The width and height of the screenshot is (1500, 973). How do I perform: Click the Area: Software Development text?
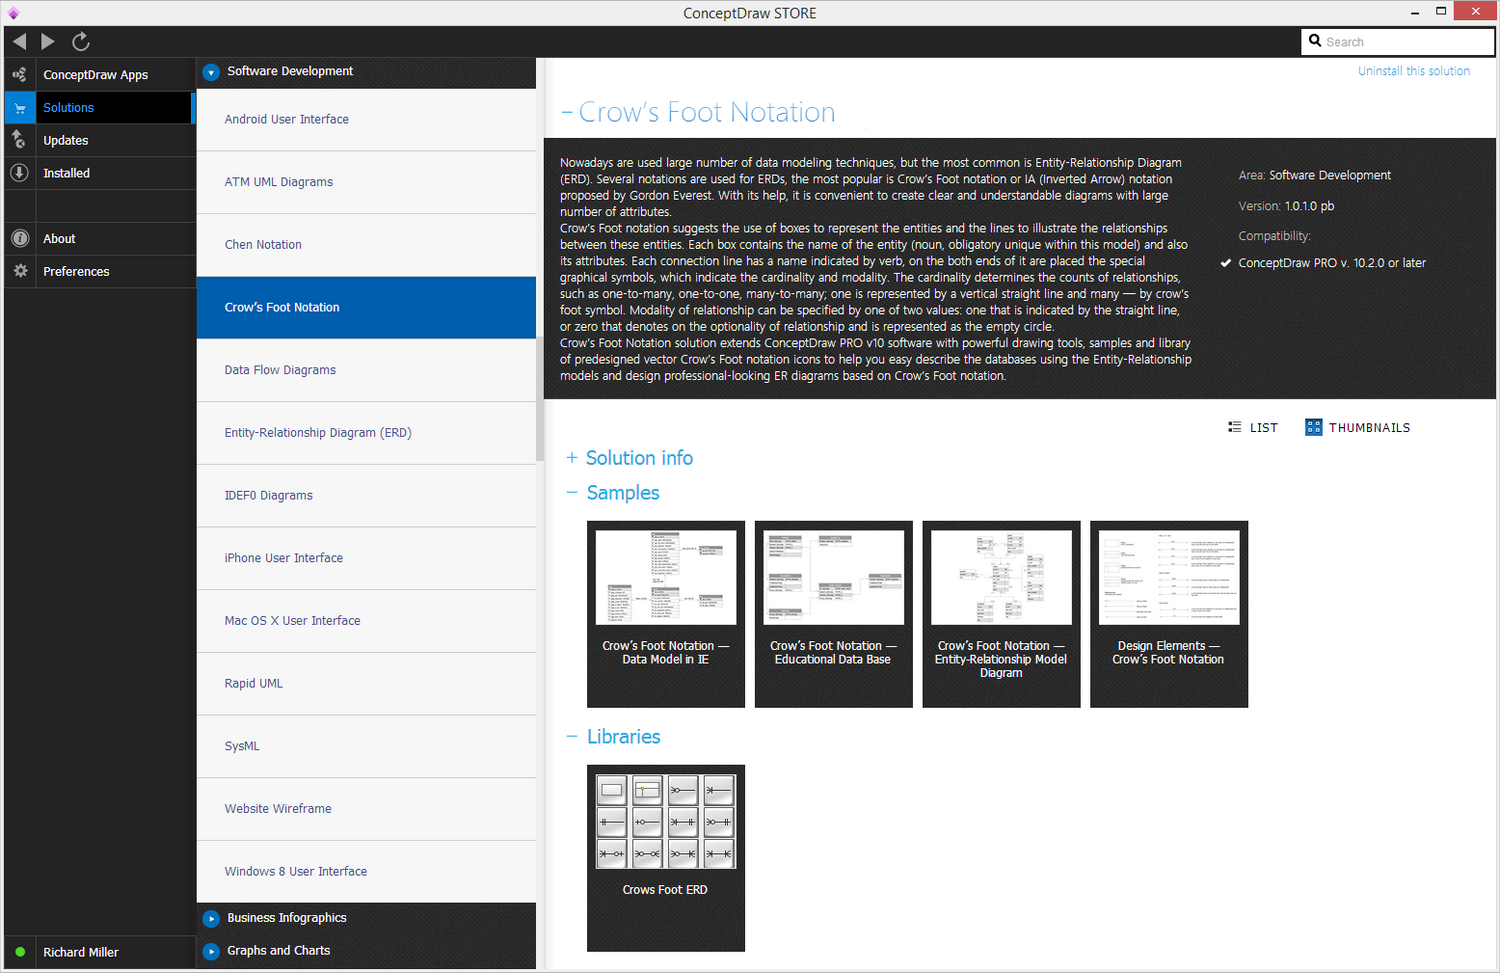tap(1315, 175)
